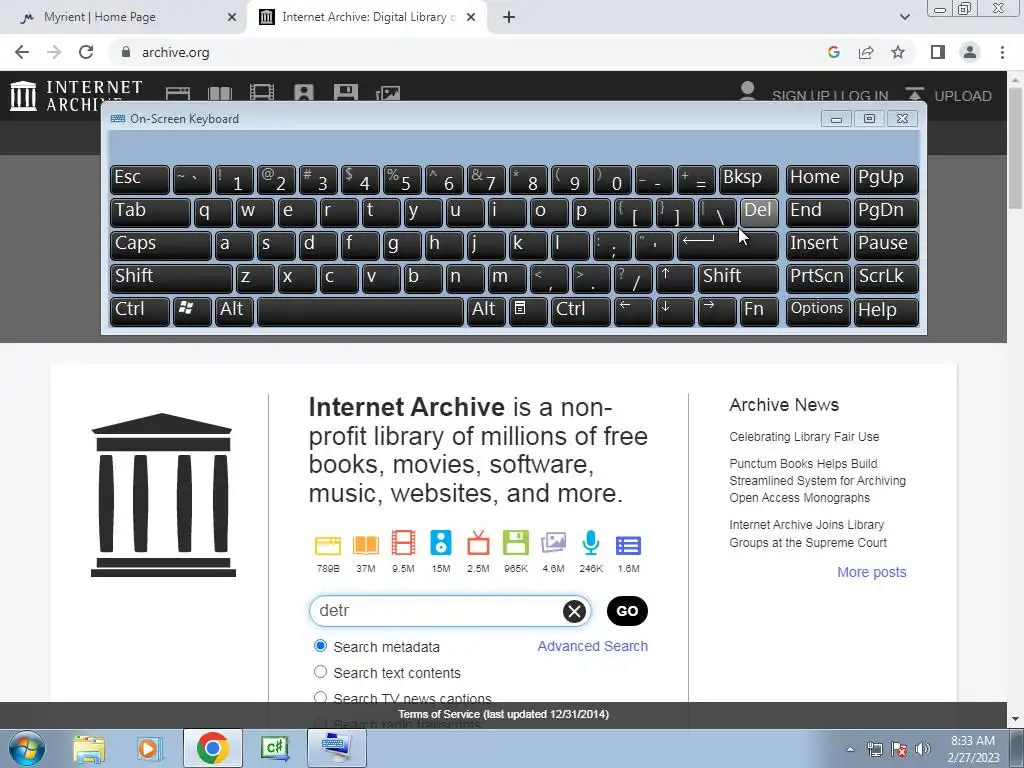This screenshot has width=1024, height=768.
Task: Click the user silhouette icon beside Sign Up
Action: [x=748, y=91]
